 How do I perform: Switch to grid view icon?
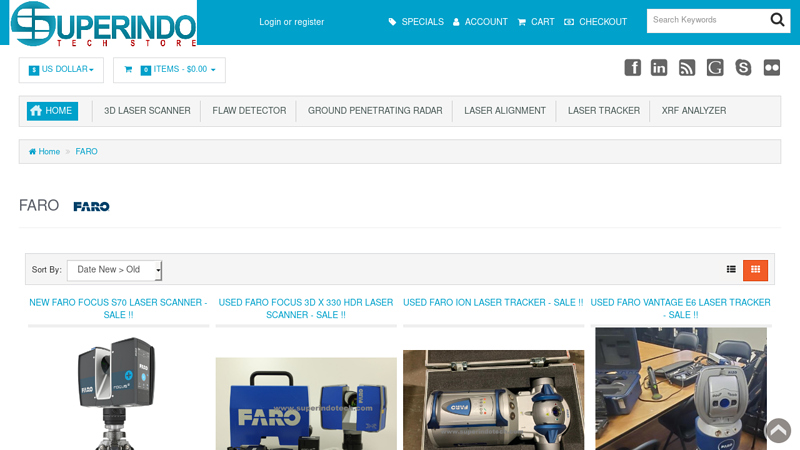[755, 270]
